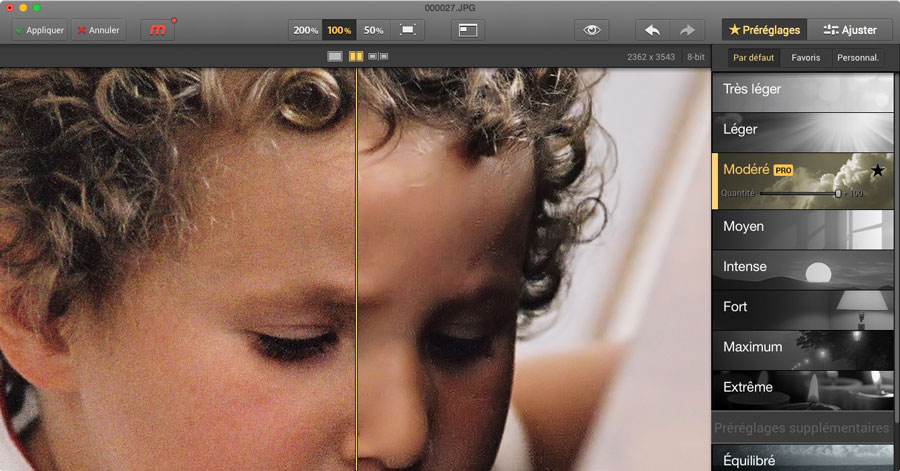The width and height of the screenshot is (900, 471).
Task: Choose the Extrême preset
Action: pyautogui.click(x=802, y=390)
